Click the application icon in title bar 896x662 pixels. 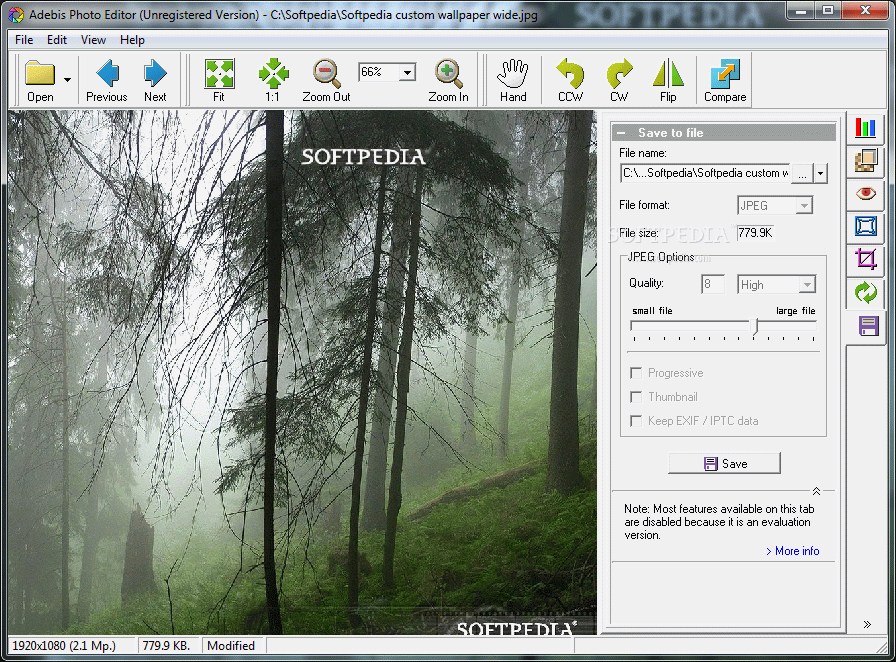click(x=16, y=14)
